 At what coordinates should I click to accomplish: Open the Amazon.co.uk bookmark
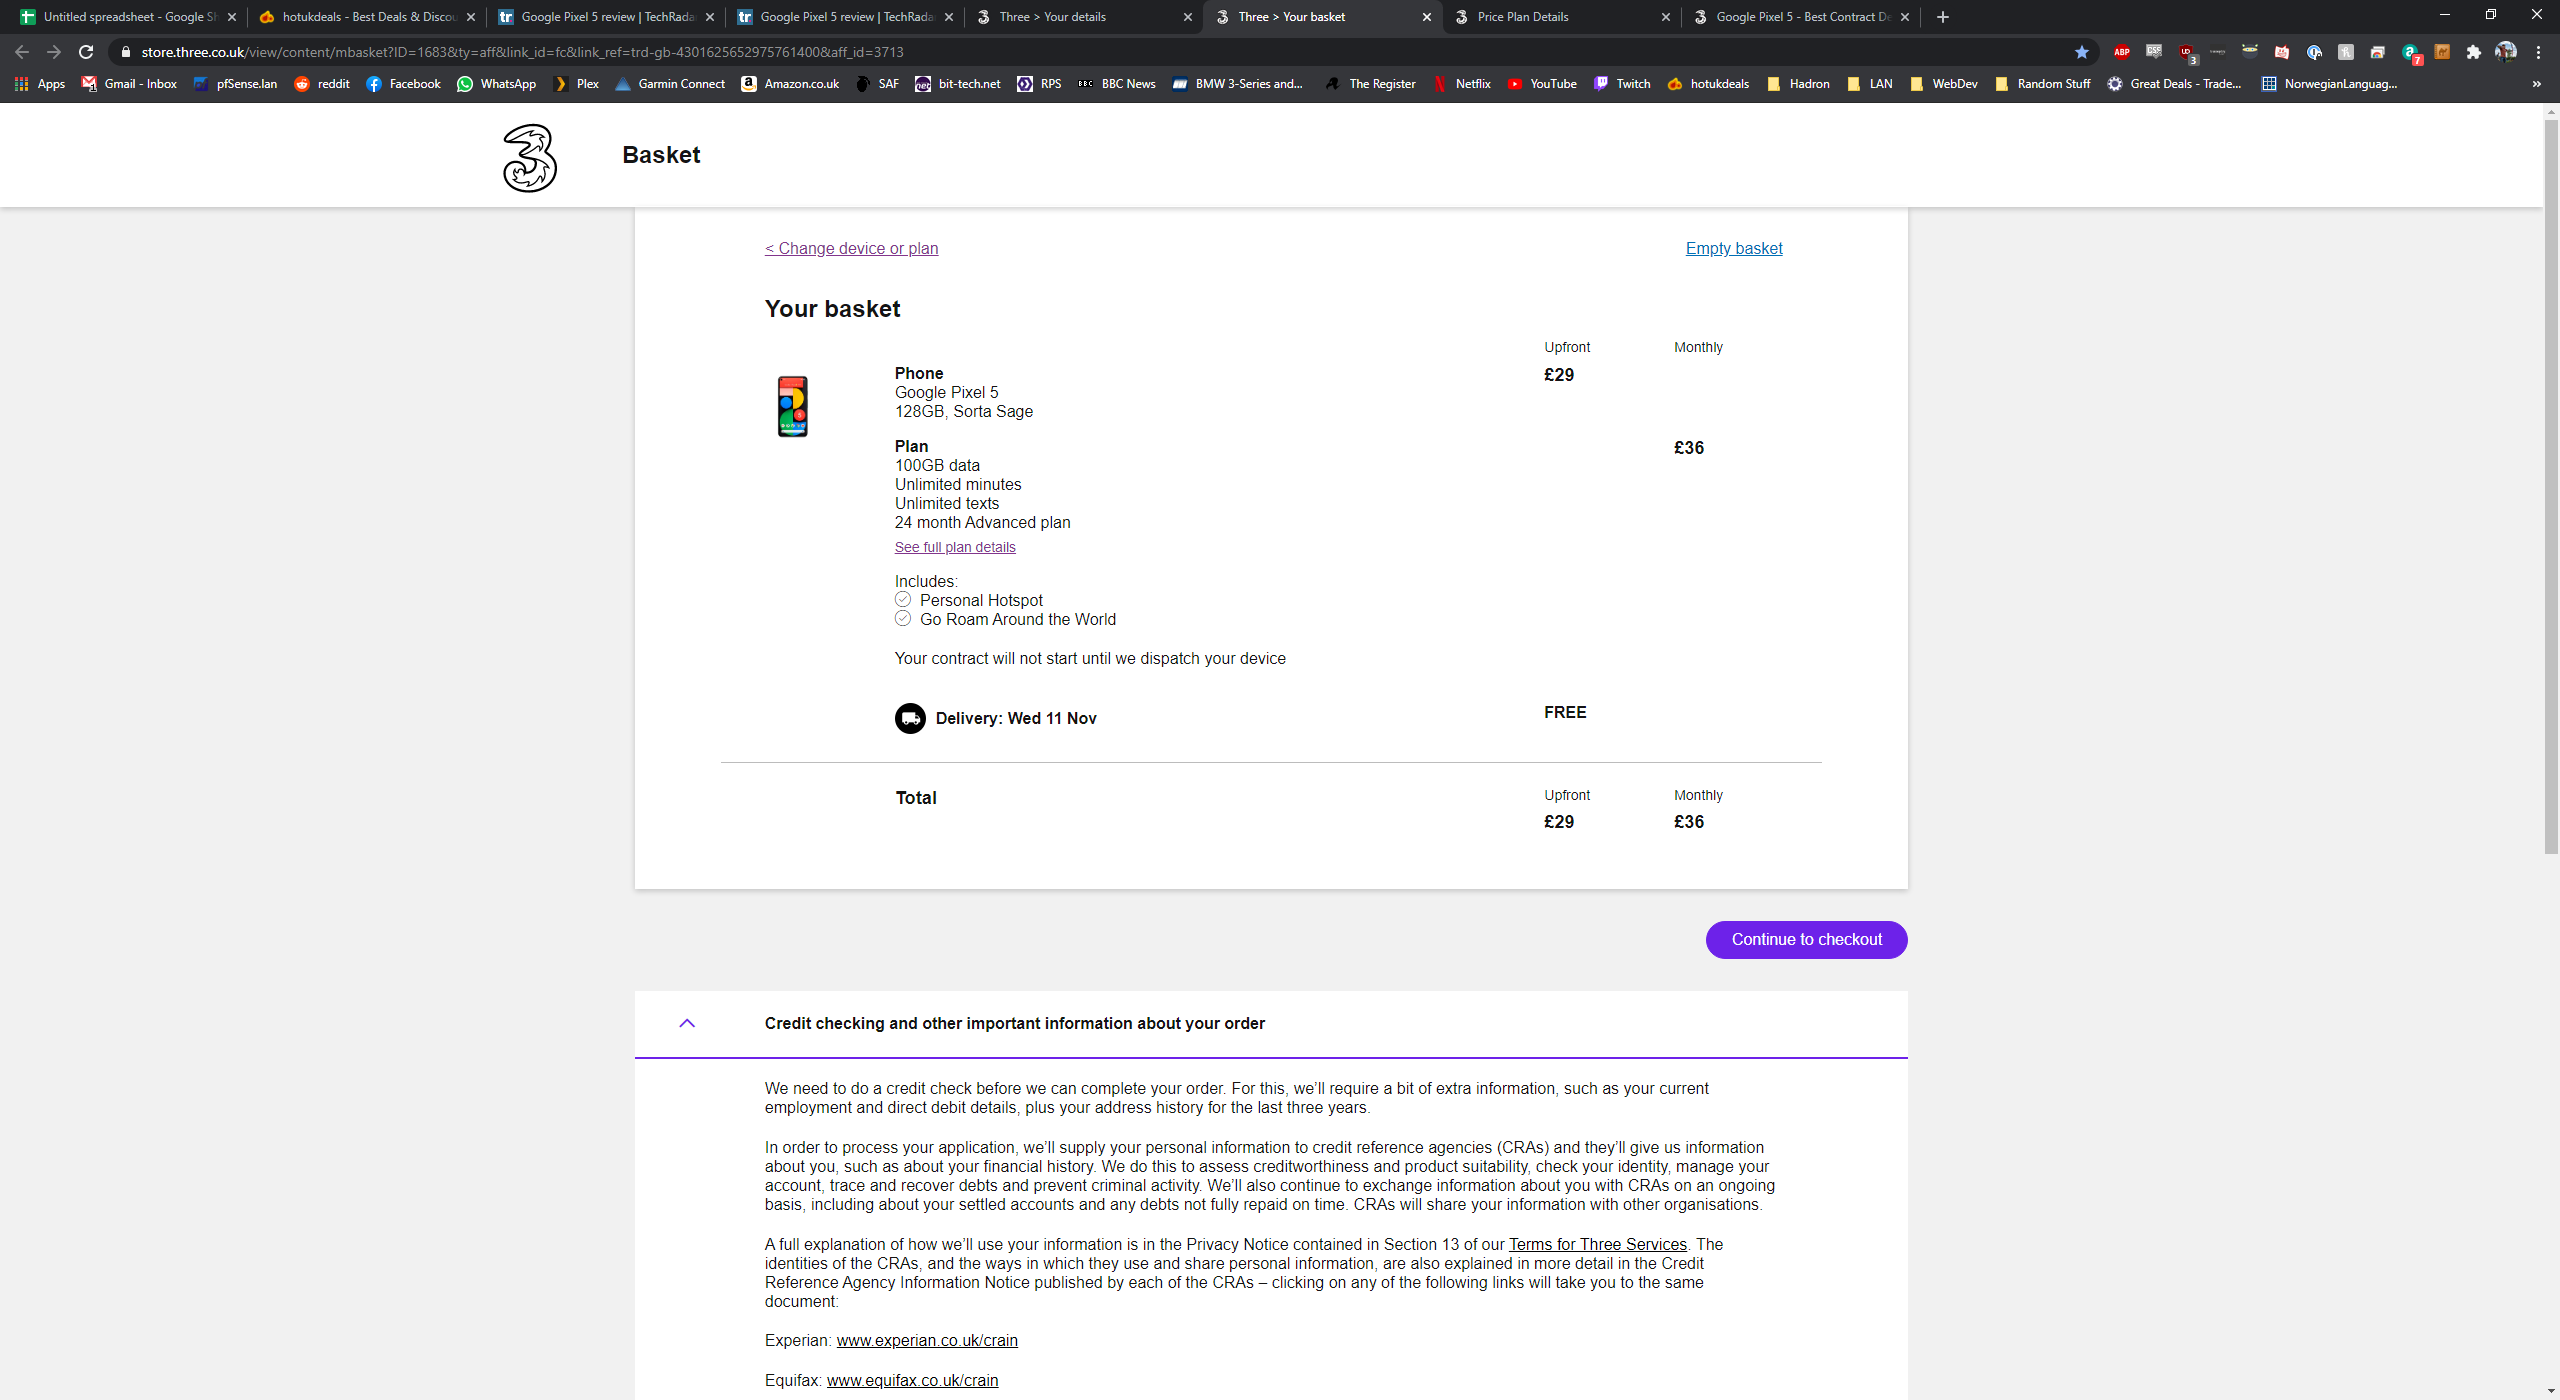(790, 84)
